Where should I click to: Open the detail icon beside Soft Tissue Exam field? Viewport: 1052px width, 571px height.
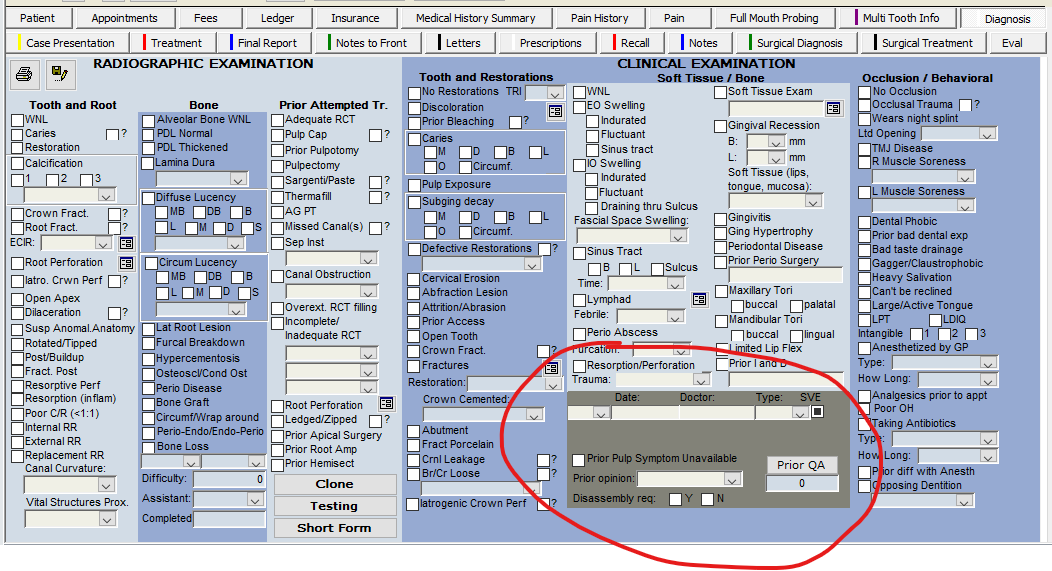click(x=834, y=108)
